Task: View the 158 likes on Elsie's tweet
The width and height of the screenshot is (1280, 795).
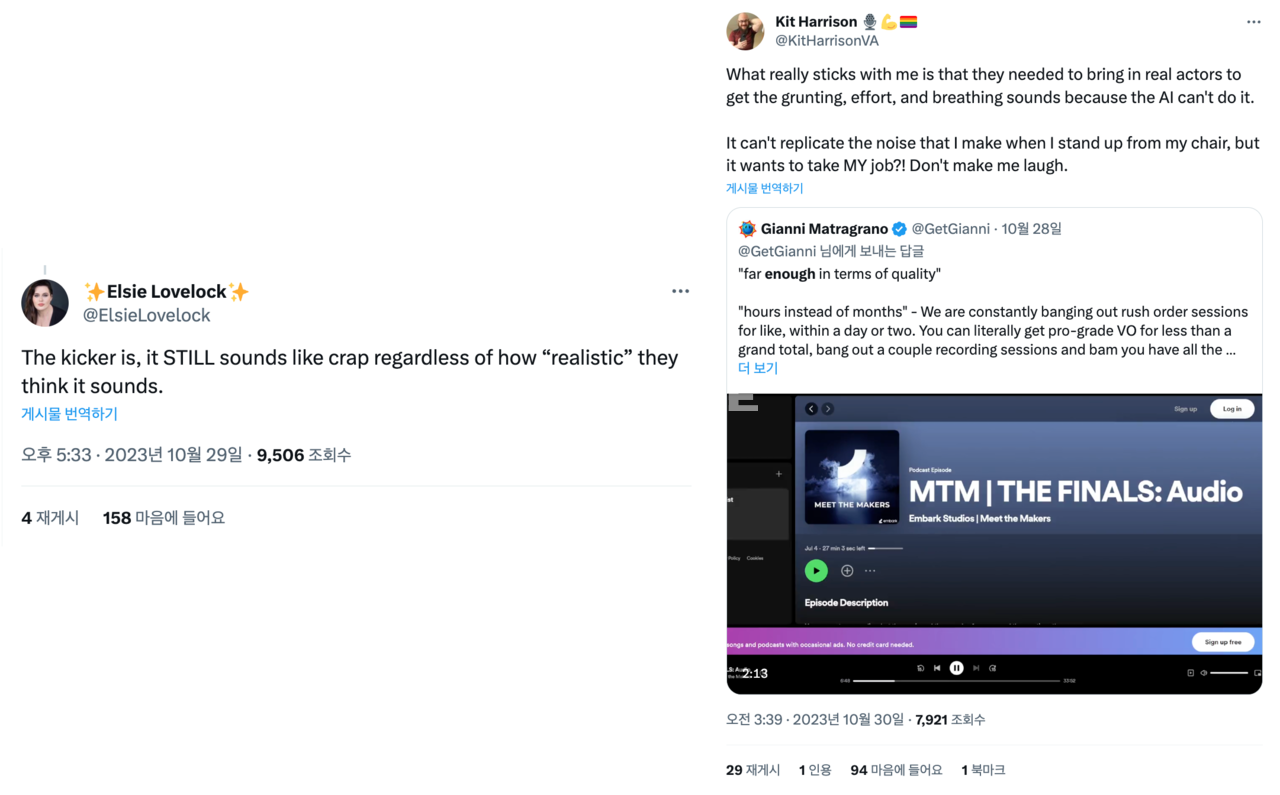Action: (163, 518)
